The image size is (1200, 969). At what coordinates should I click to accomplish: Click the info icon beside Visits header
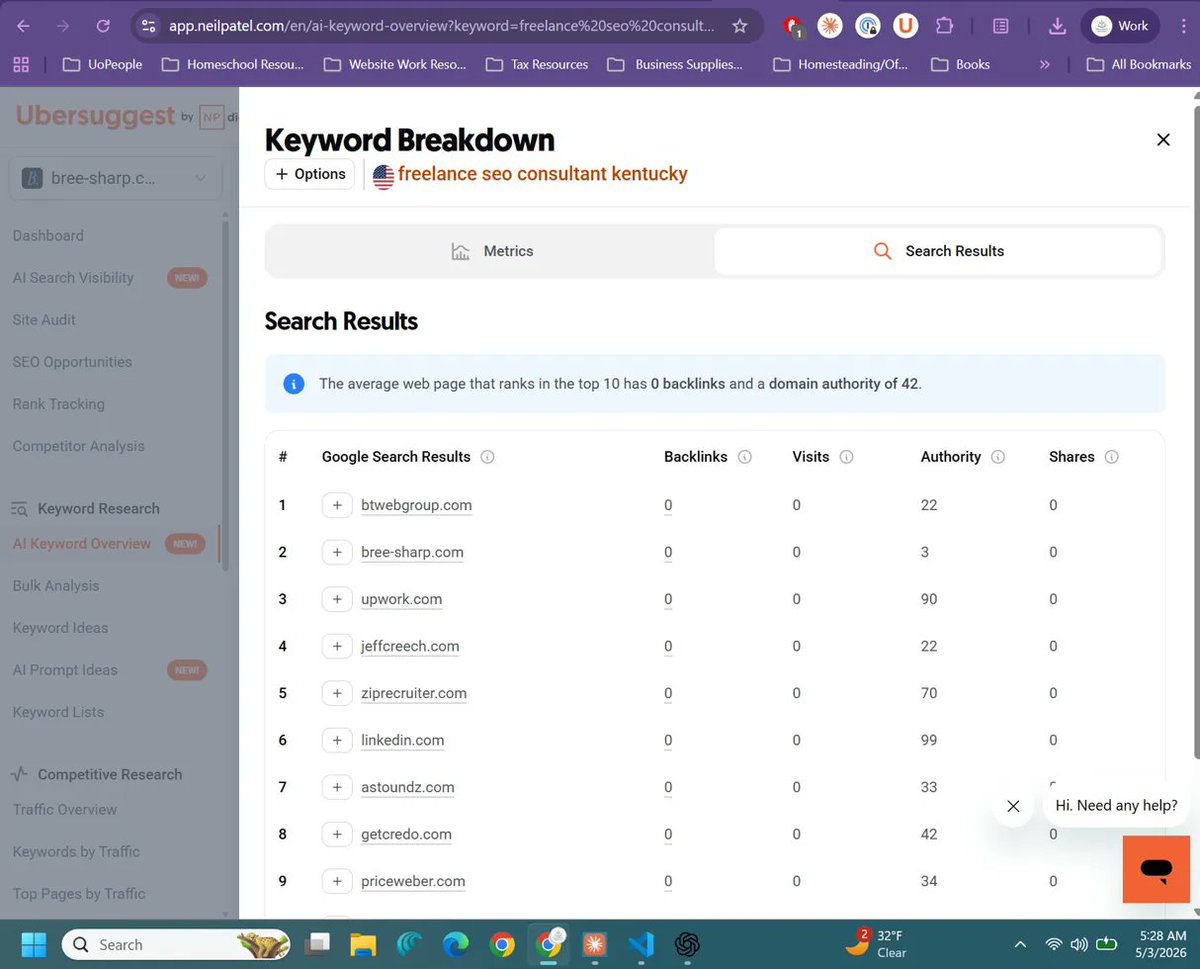[x=847, y=457]
